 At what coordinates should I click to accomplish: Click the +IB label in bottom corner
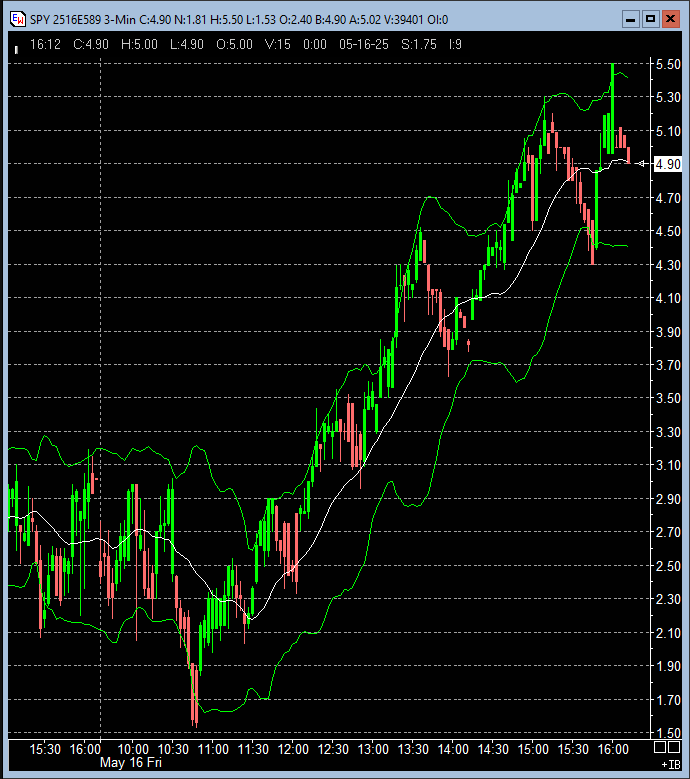(x=671, y=765)
